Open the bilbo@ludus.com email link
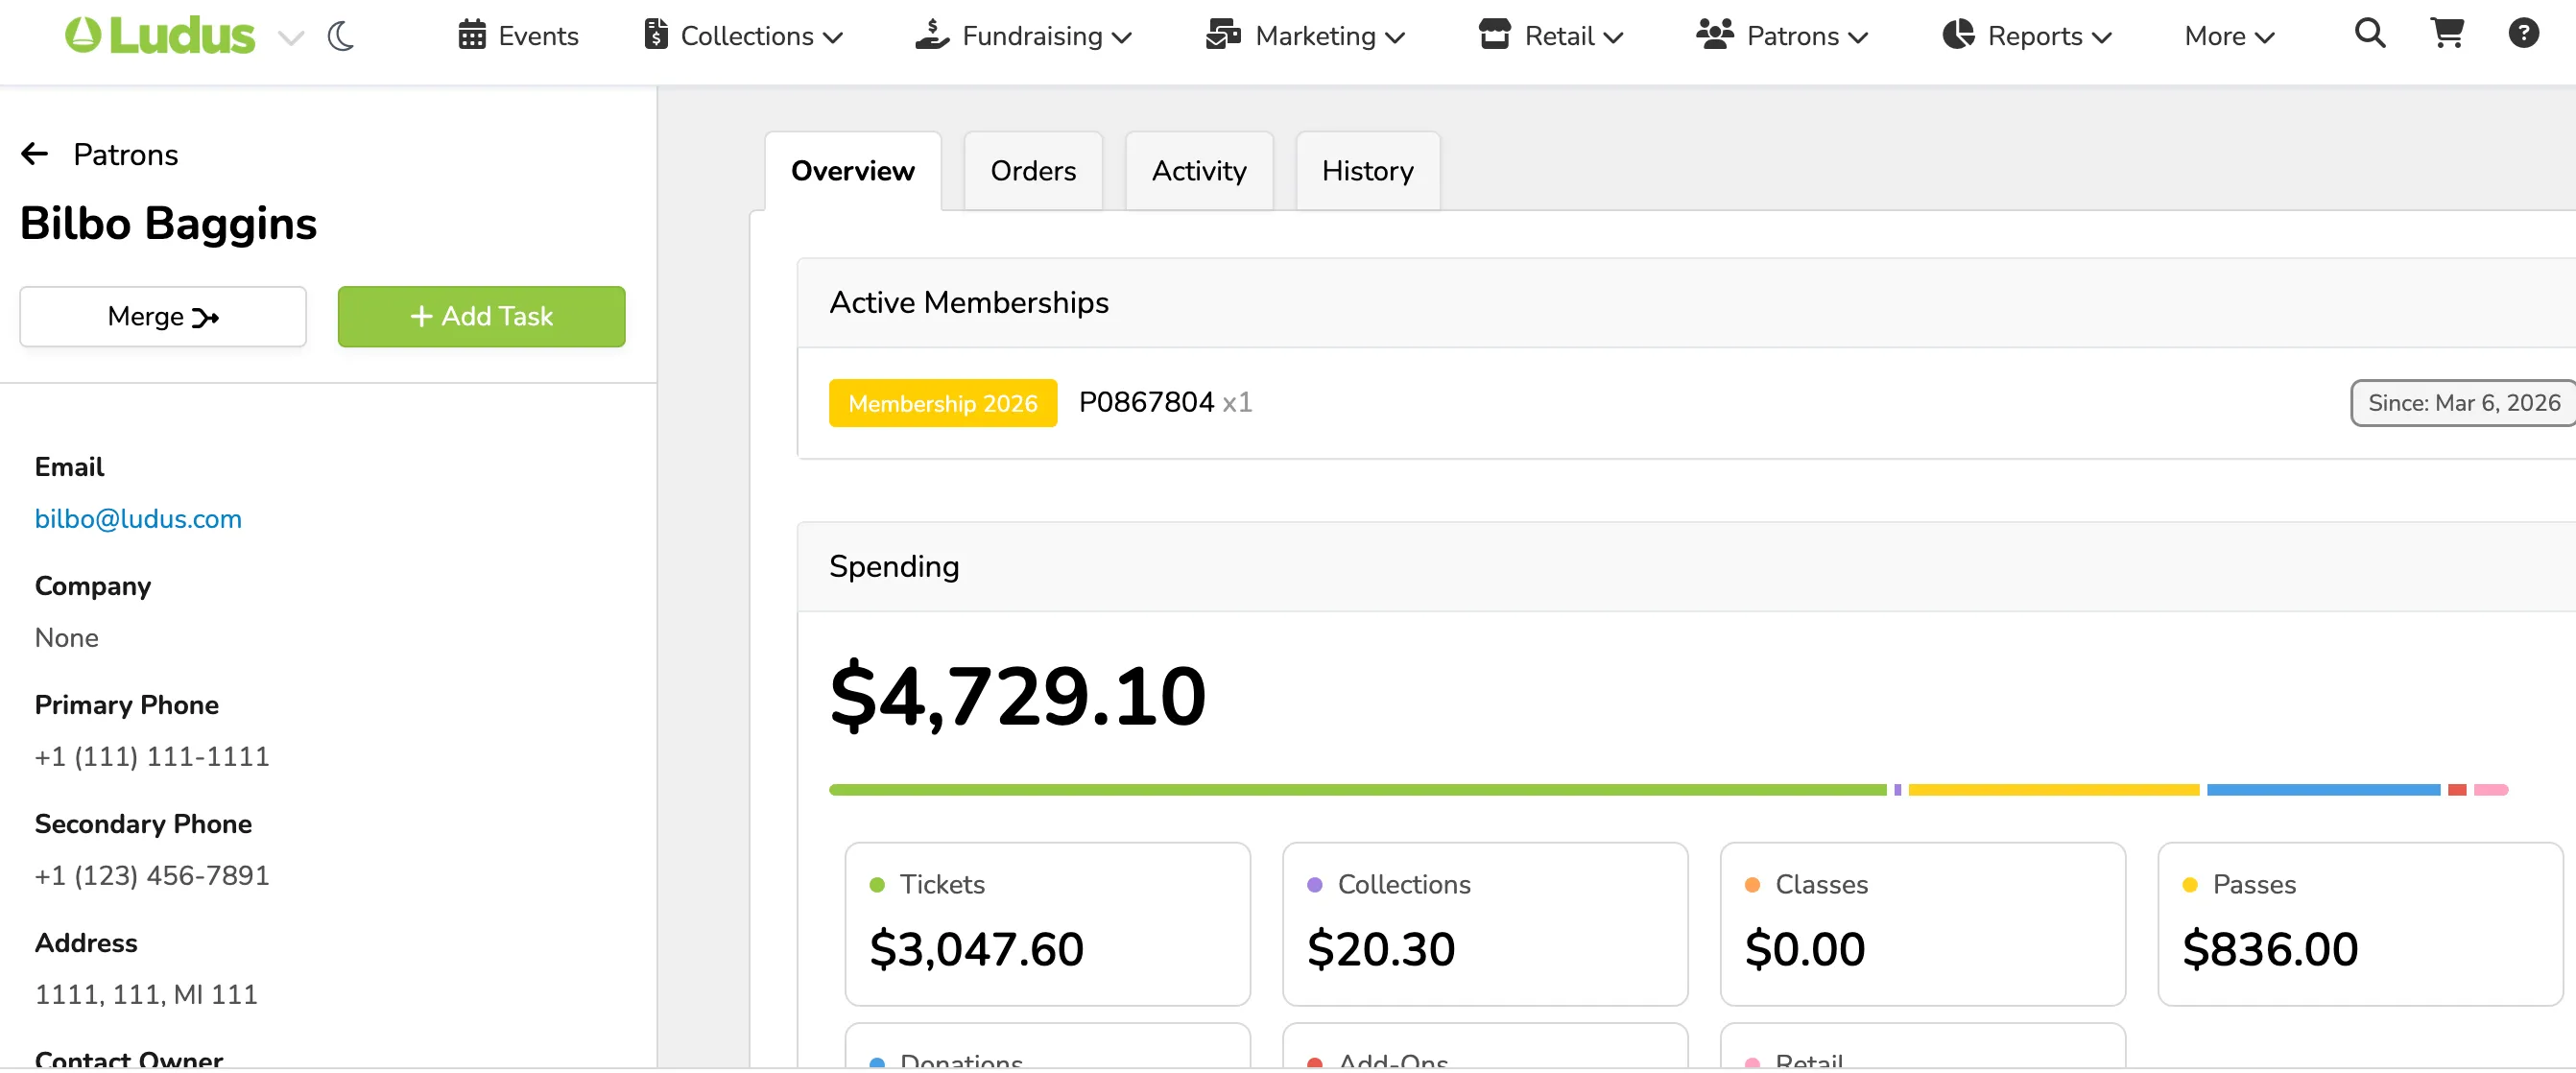The height and width of the screenshot is (1073, 2576). [138, 519]
